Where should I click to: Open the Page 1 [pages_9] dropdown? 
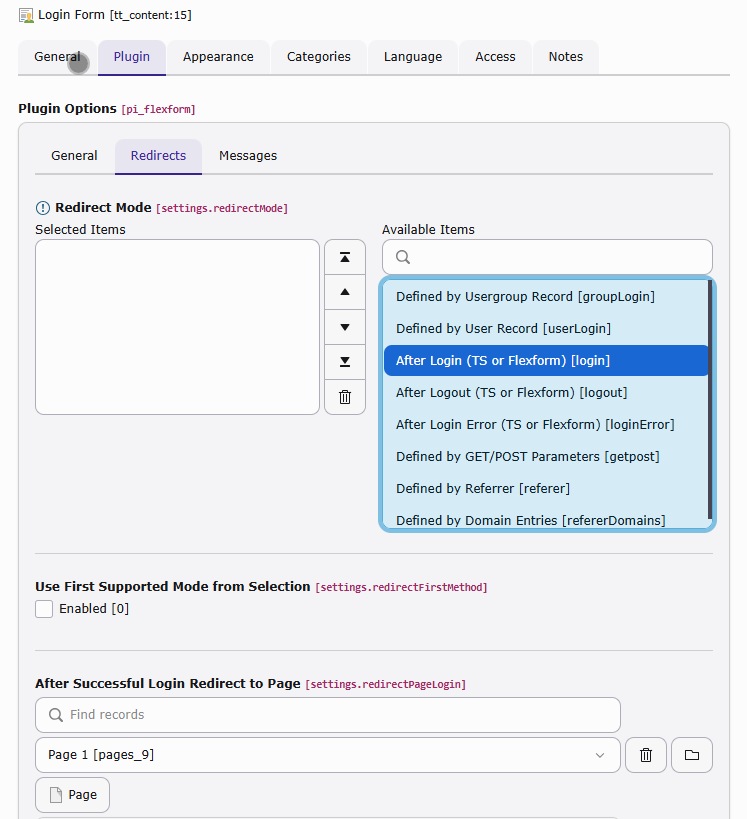pyautogui.click(x=328, y=755)
